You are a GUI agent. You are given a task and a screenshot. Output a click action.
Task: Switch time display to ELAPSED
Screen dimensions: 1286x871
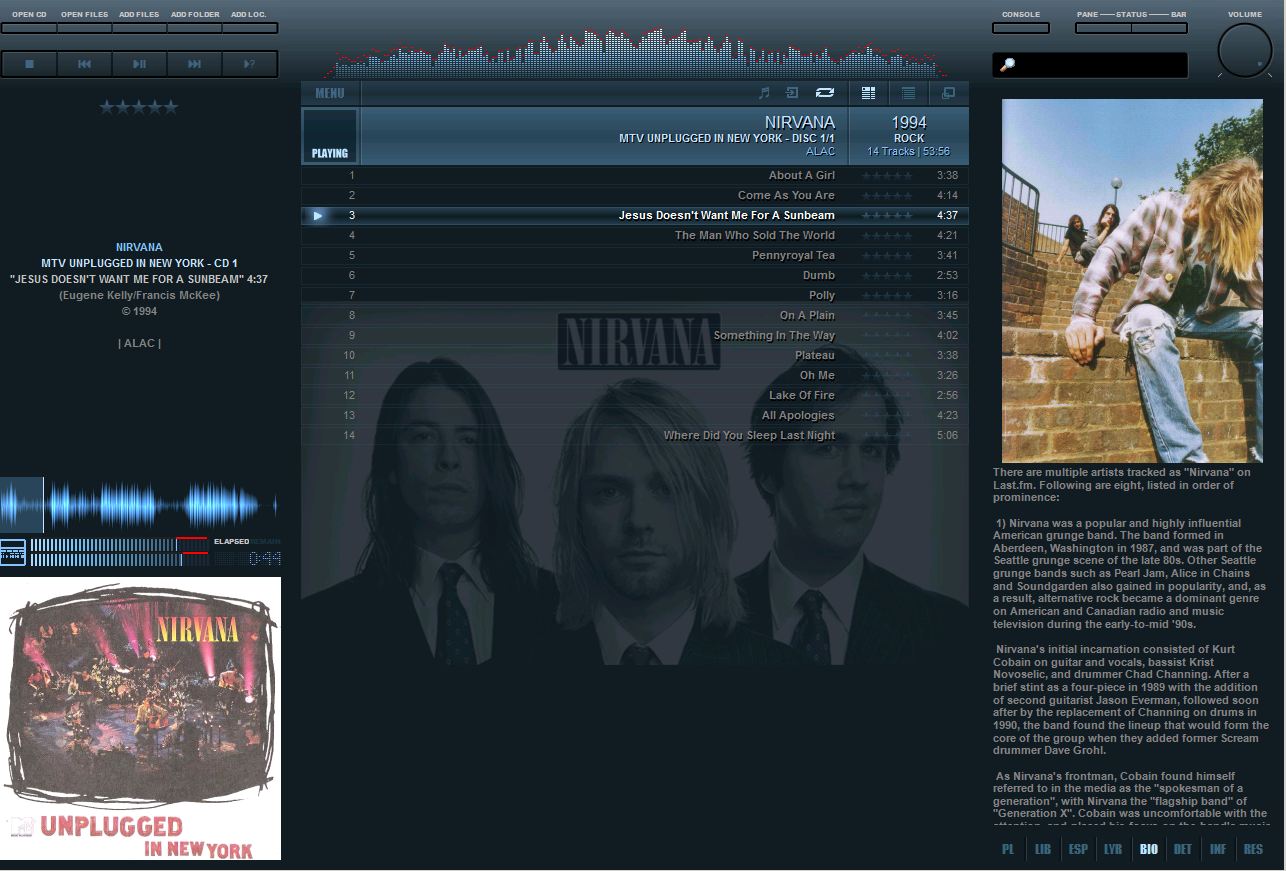point(231,541)
